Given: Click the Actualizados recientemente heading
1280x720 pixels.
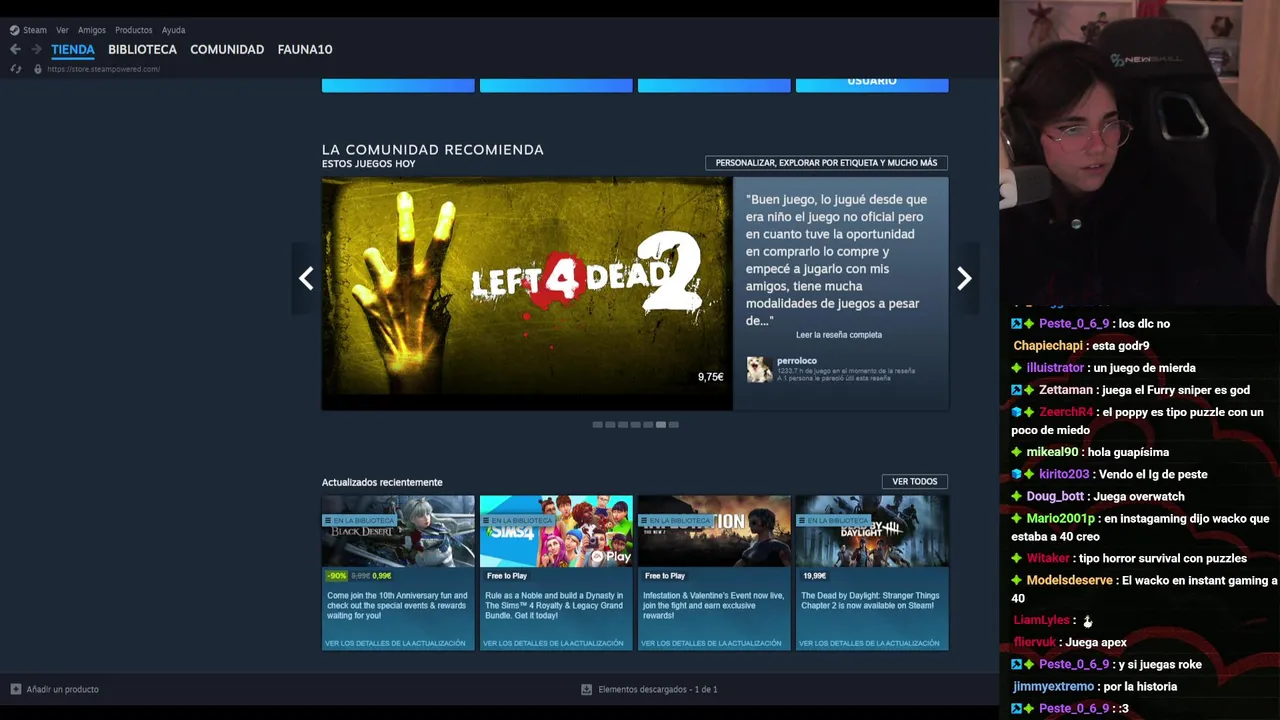Looking at the screenshot, I should [382, 482].
